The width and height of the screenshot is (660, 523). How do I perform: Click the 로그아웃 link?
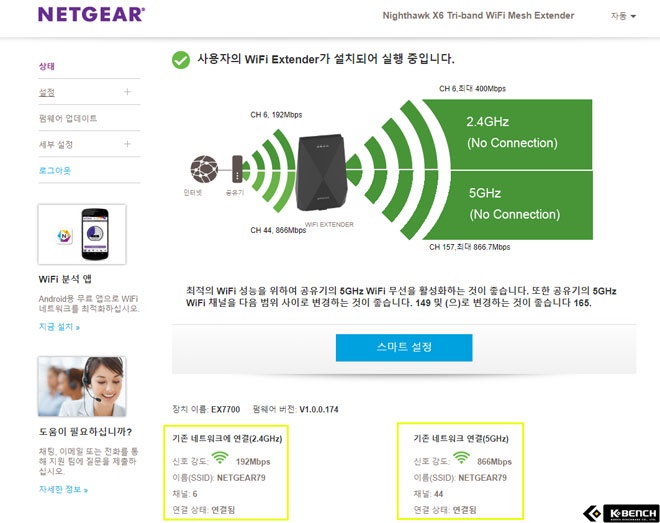[x=55, y=170]
